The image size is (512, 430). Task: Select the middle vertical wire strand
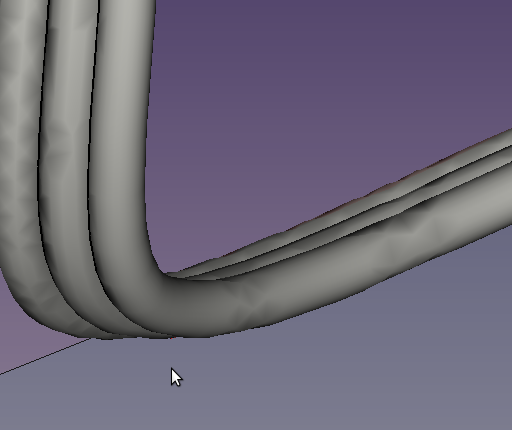coord(67,133)
